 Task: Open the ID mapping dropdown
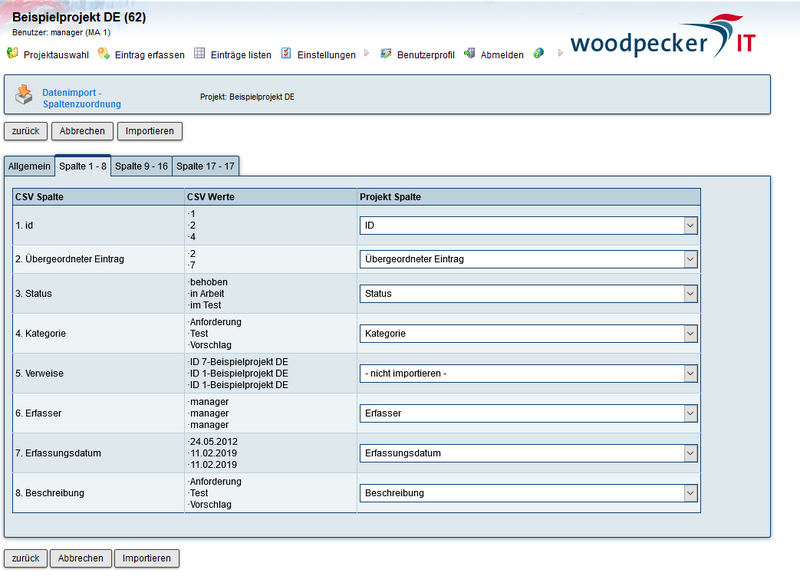(x=690, y=226)
